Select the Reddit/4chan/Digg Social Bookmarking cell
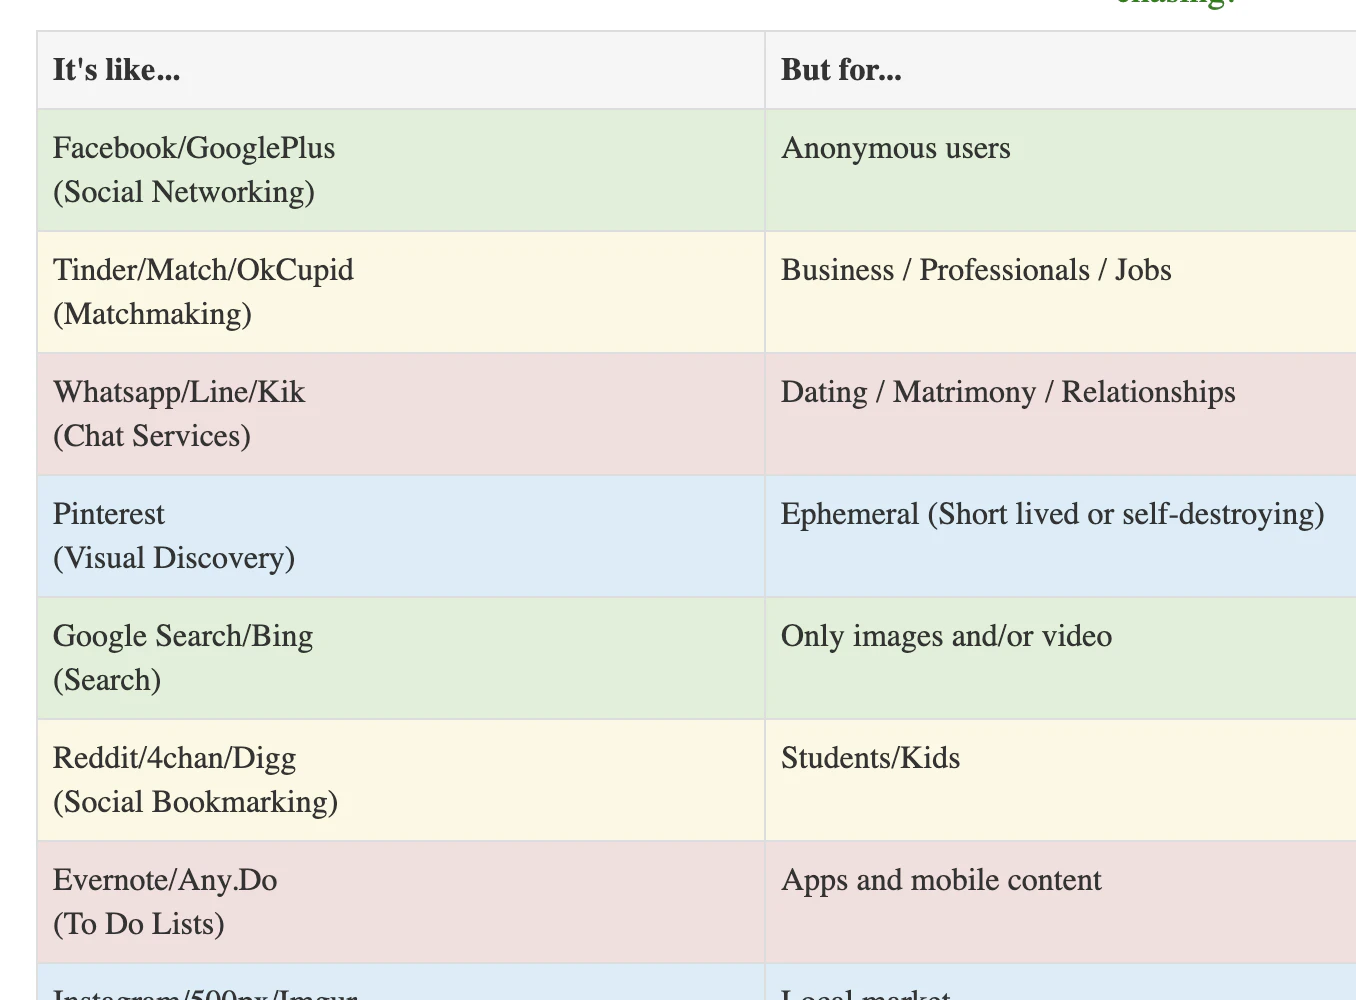Image resolution: width=1356 pixels, height=1000 pixels. point(401,780)
